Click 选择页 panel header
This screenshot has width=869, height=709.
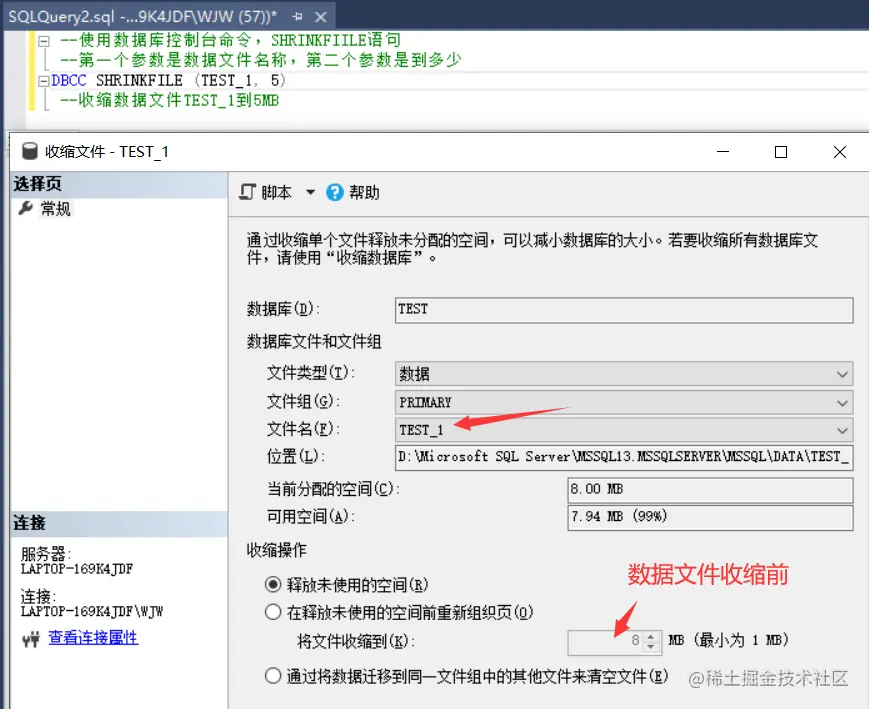click(119, 184)
